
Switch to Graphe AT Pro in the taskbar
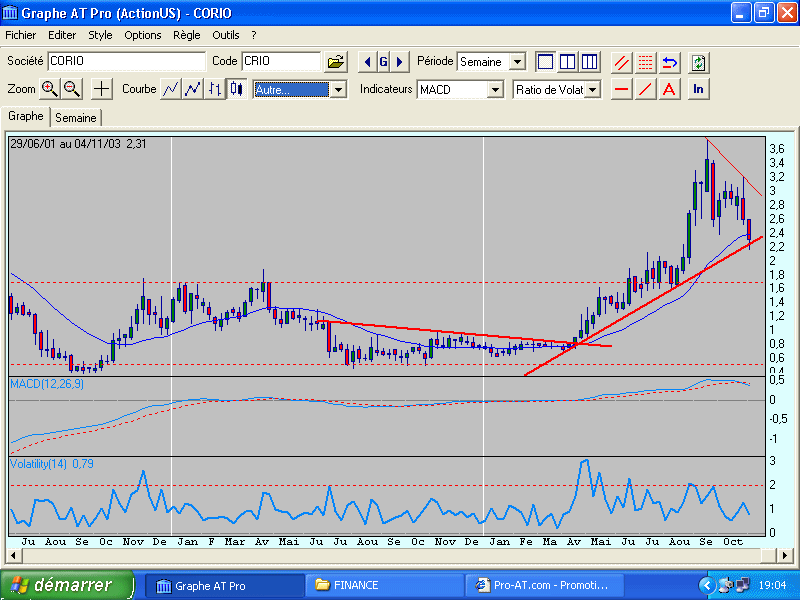(224, 586)
